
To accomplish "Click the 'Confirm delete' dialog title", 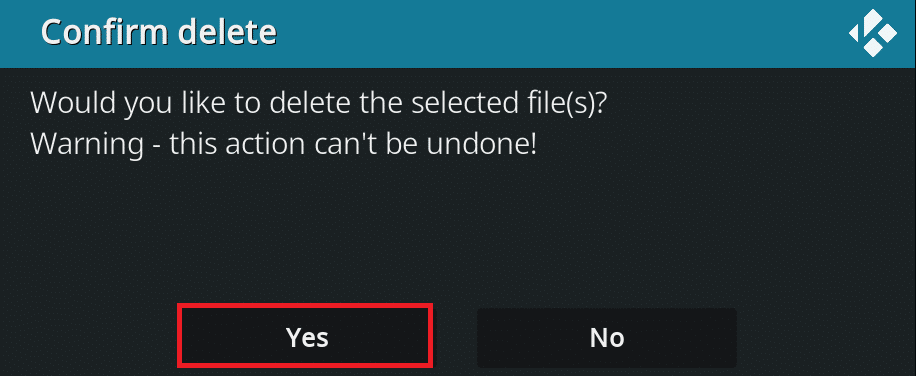I will coord(158,32).
